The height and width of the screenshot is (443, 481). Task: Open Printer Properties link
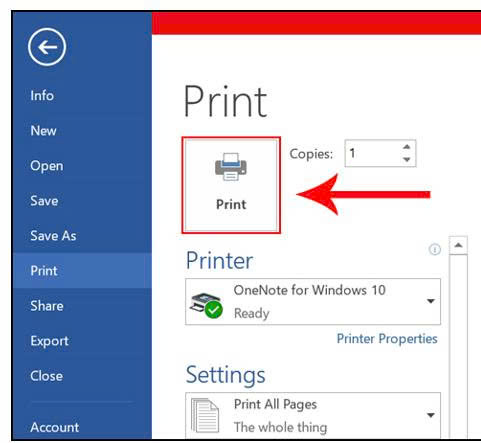click(387, 339)
